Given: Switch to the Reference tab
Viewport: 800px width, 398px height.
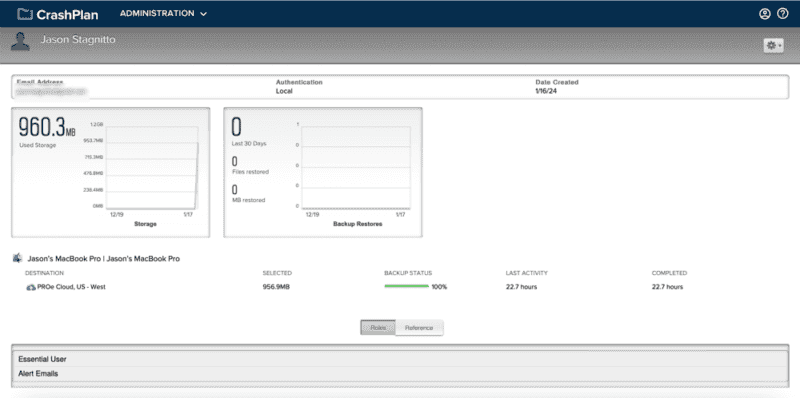Looking at the screenshot, I should point(419,328).
